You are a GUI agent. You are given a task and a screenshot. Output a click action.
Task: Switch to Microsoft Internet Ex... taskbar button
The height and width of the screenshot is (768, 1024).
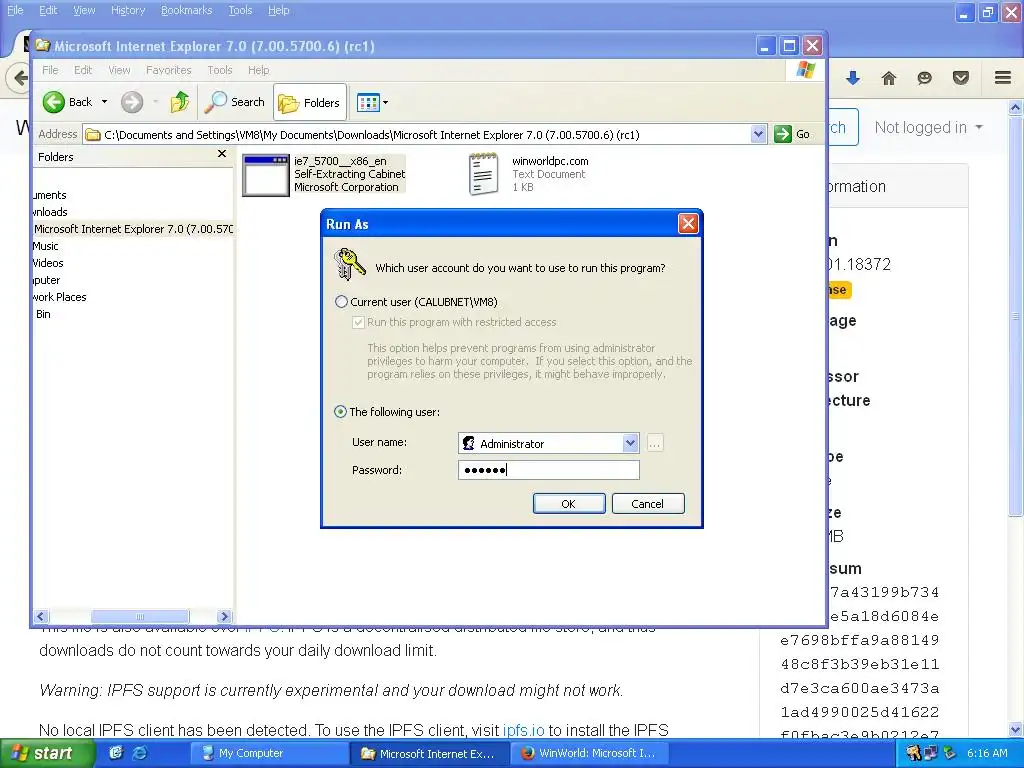(x=428, y=754)
